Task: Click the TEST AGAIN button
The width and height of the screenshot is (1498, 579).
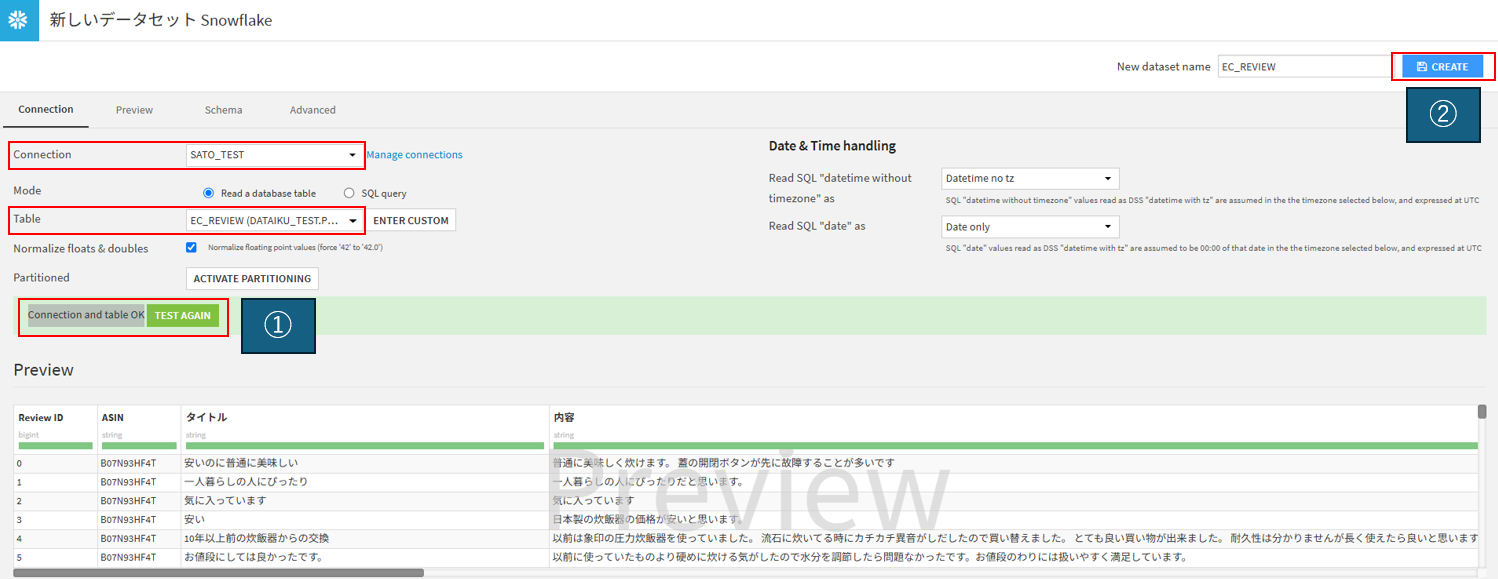Action: [x=183, y=315]
